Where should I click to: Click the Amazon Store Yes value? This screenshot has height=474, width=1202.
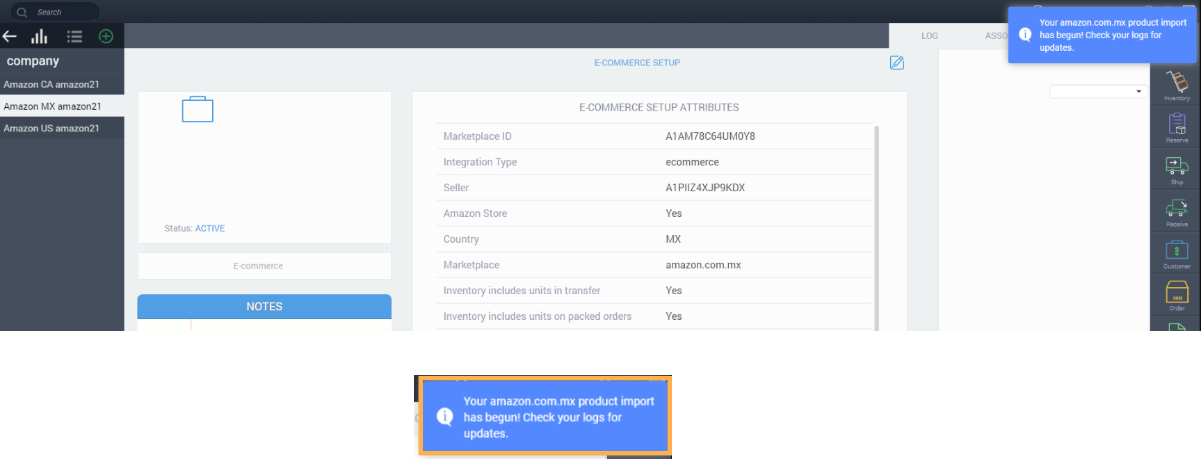click(x=674, y=213)
